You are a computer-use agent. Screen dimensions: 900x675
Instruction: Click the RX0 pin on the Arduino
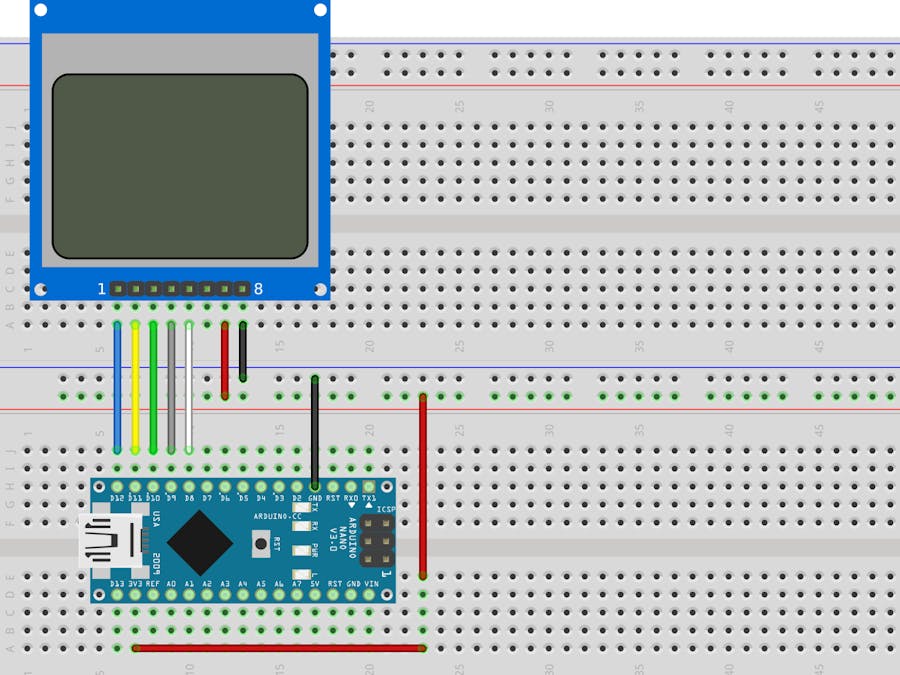[x=351, y=487]
